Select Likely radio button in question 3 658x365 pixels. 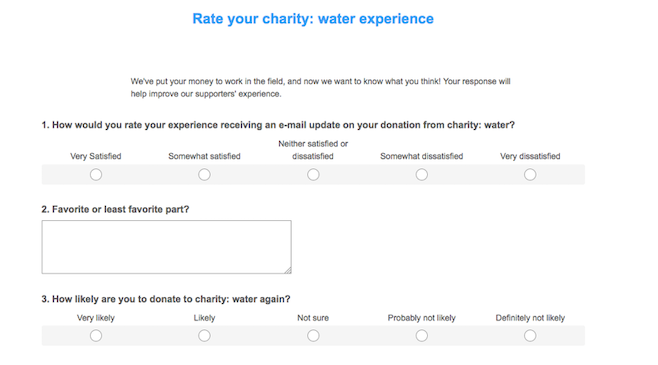(204, 336)
